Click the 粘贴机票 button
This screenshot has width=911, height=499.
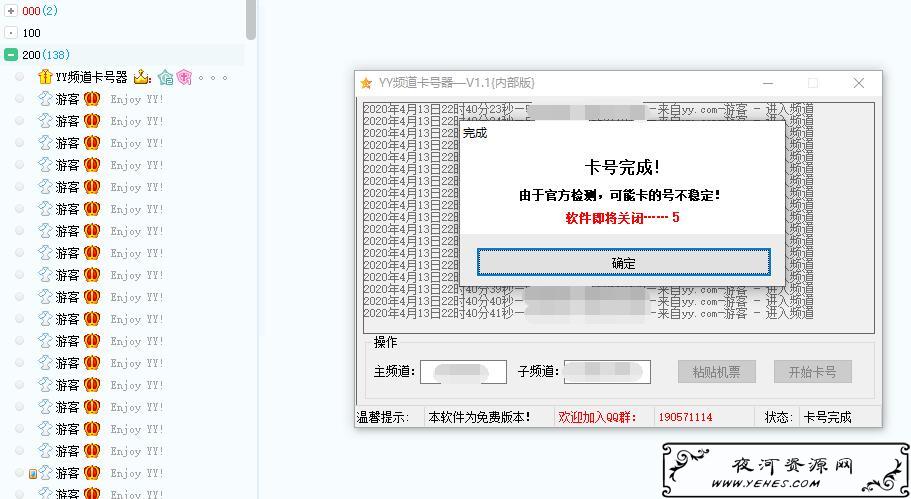click(x=716, y=372)
